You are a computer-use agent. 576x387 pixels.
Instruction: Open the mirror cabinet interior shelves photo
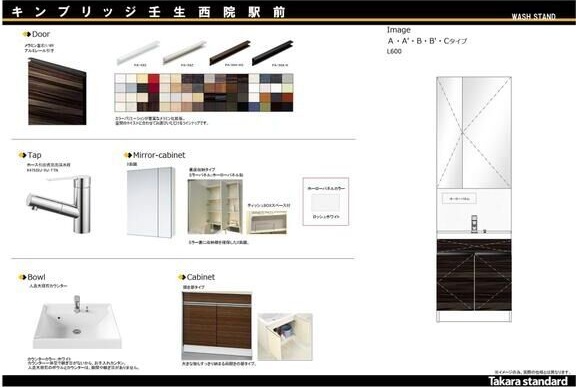point(215,207)
